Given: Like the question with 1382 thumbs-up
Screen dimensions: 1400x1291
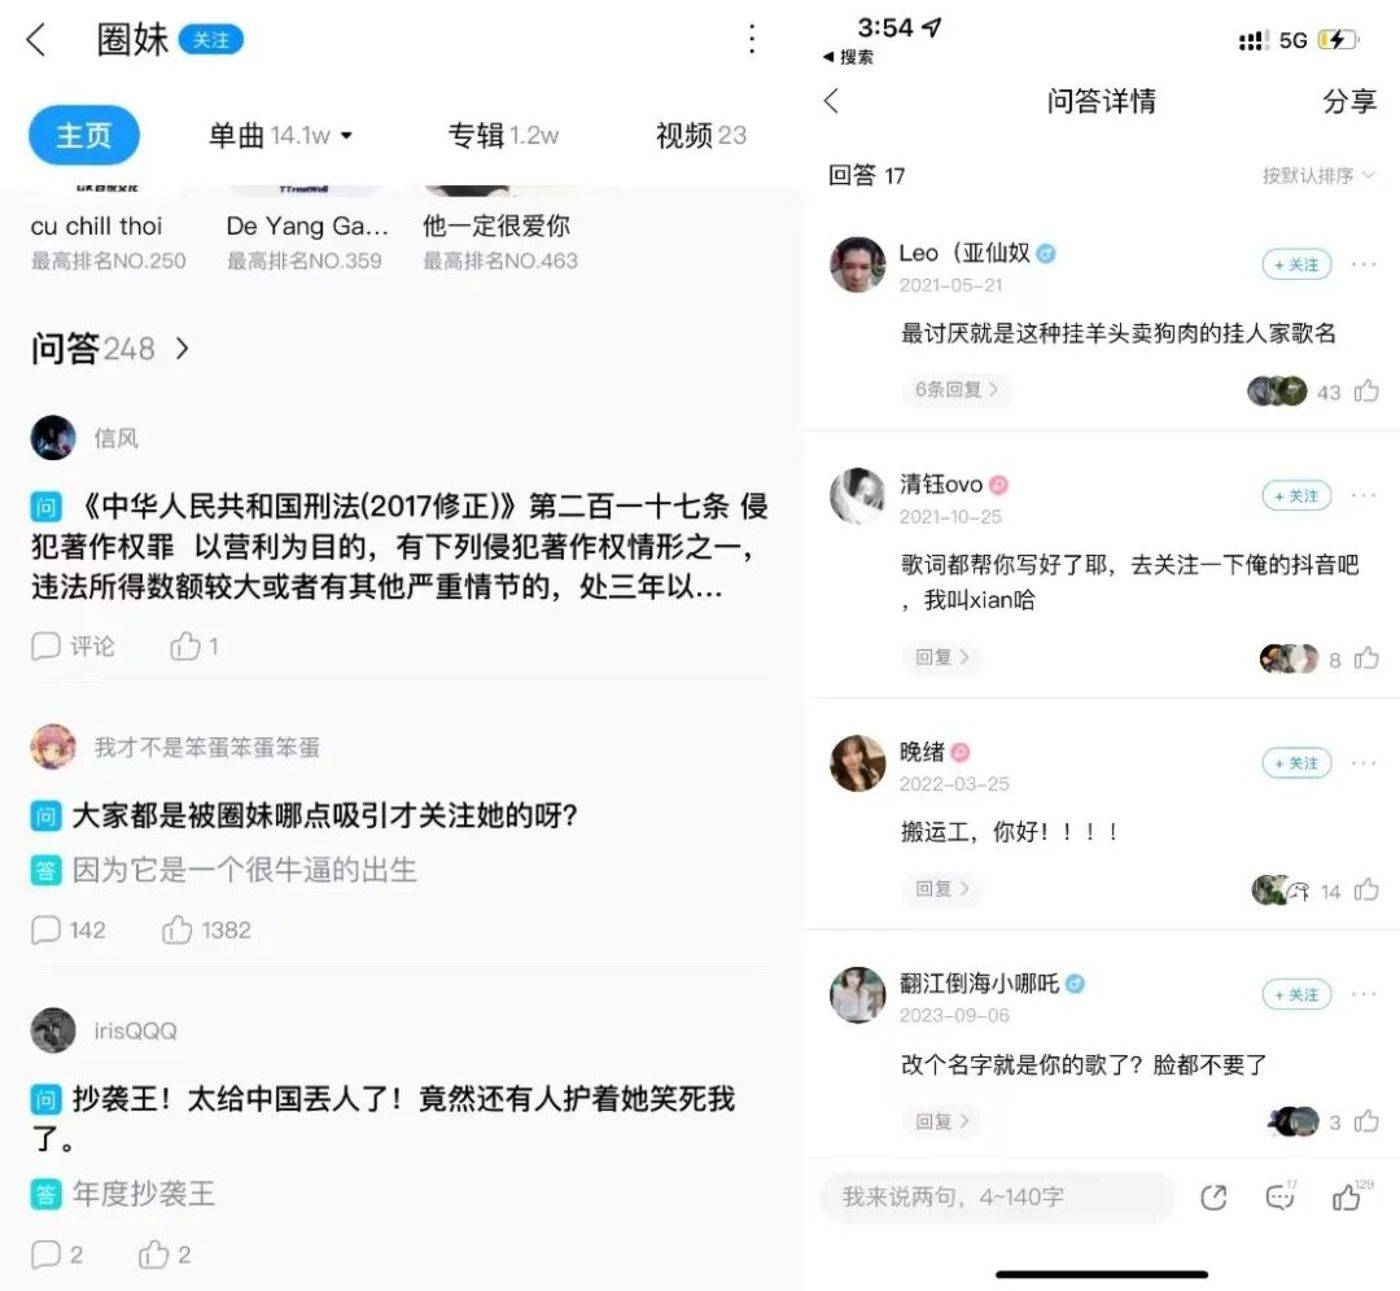Looking at the screenshot, I should 177,930.
